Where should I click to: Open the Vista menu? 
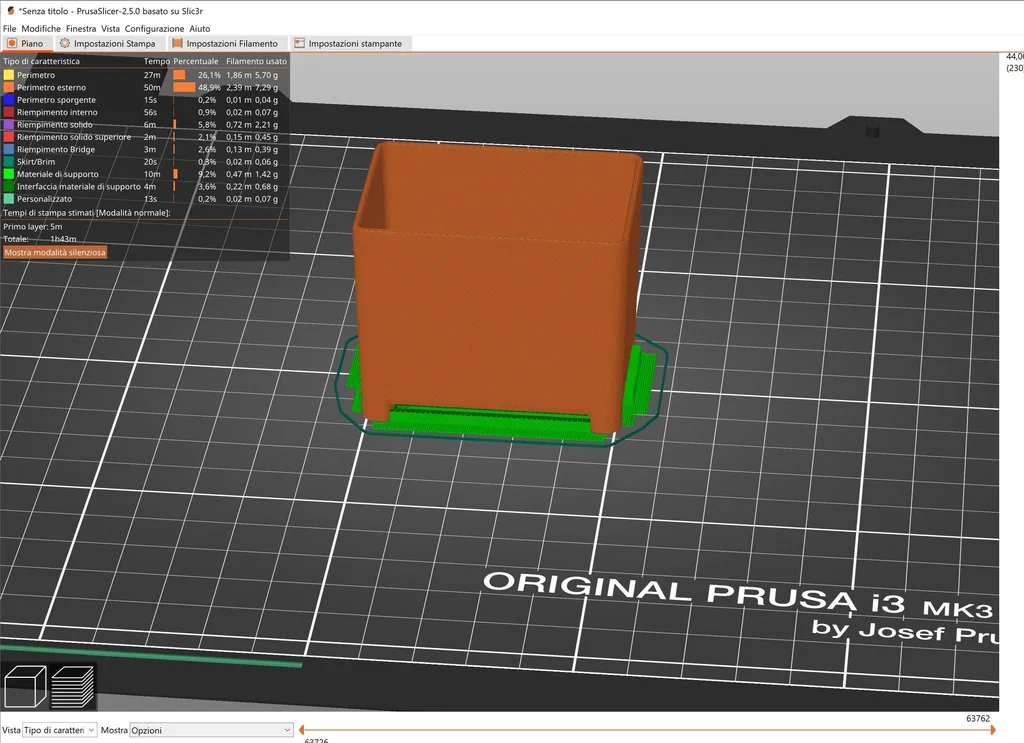[x=110, y=29]
